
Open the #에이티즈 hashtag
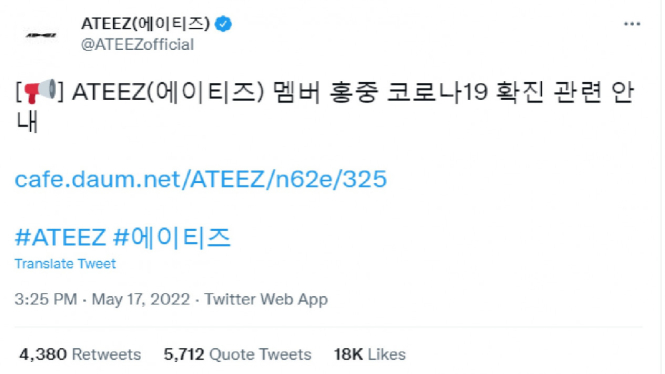[172, 237]
